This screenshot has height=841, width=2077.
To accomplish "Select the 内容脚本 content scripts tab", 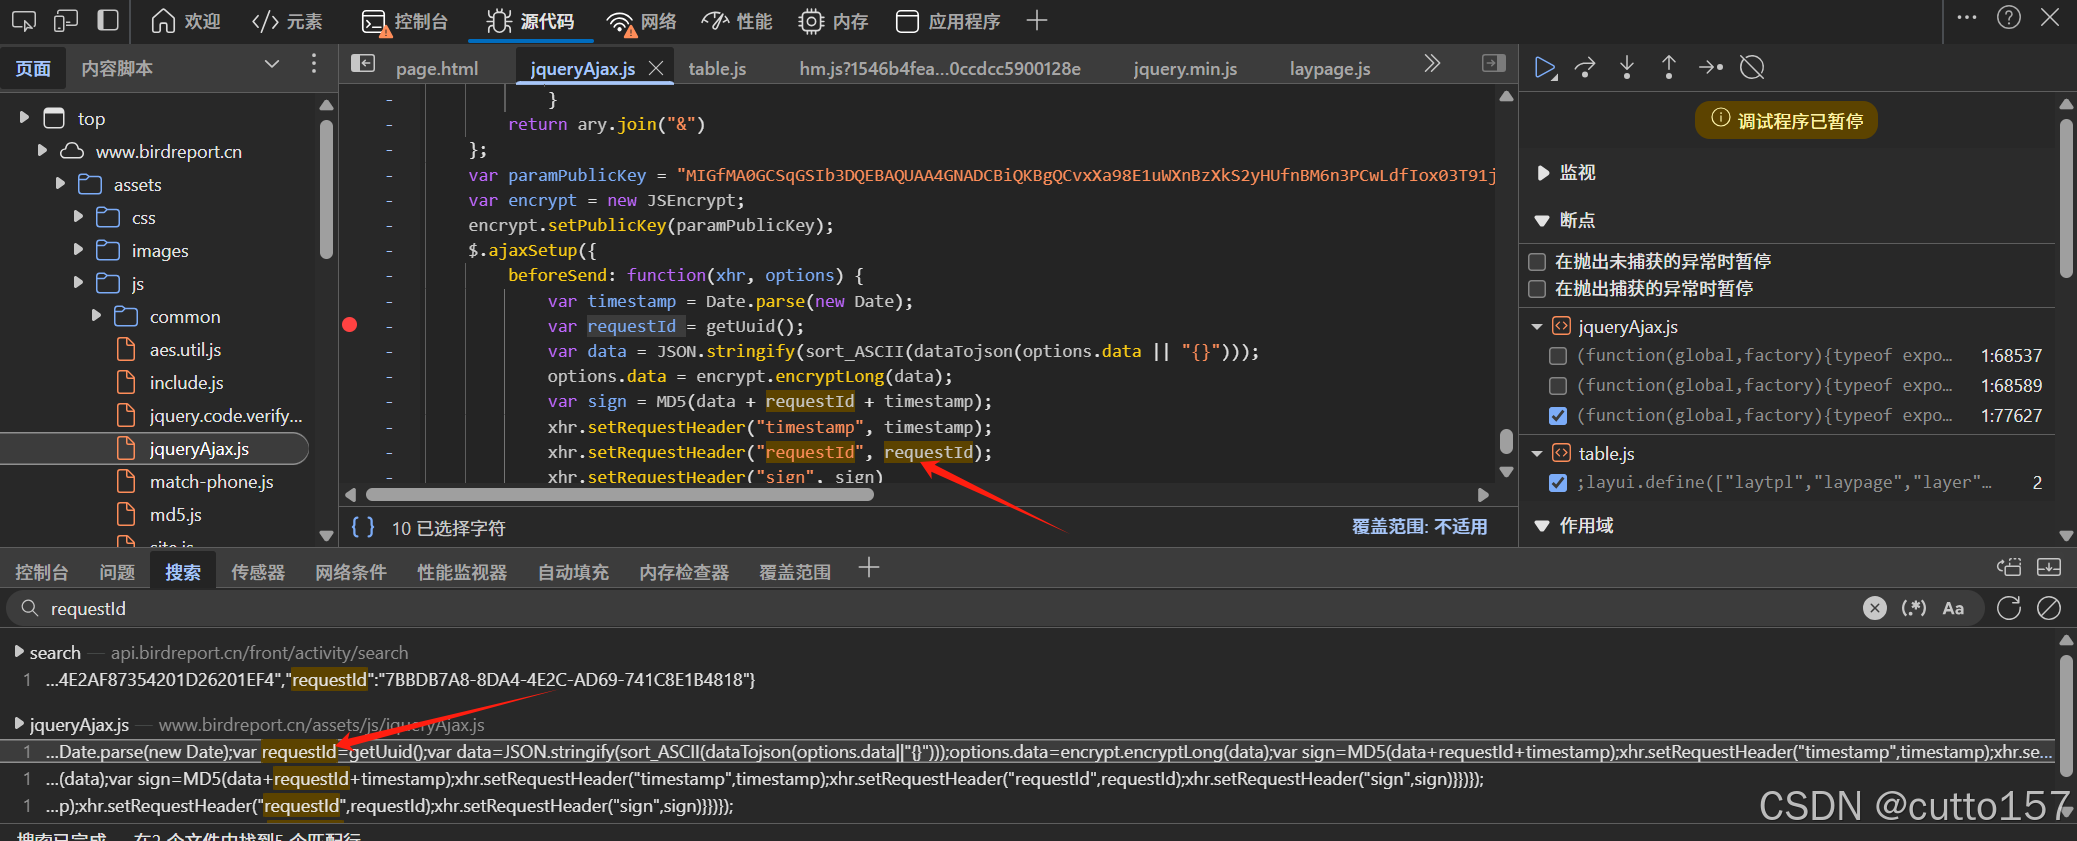I will coord(117,68).
